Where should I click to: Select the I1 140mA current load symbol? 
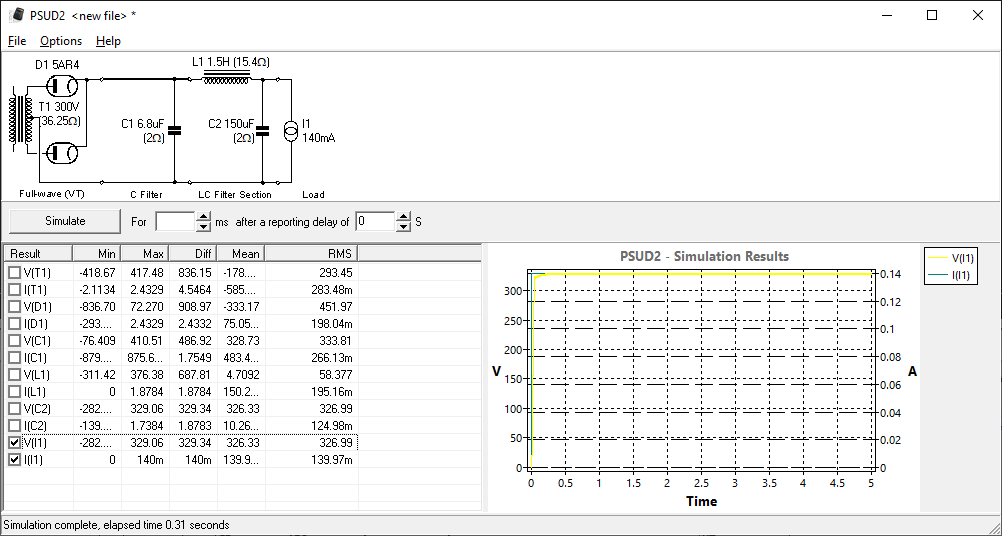point(291,131)
